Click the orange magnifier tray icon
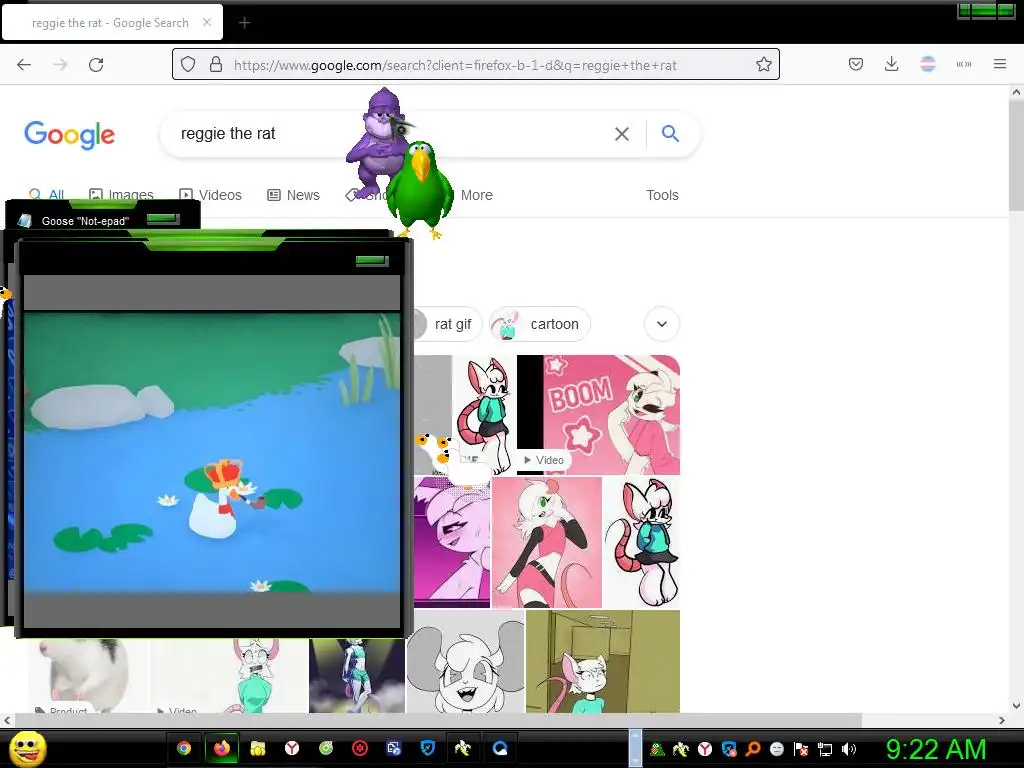Viewport: 1024px width, 768px height. point(753,749)
